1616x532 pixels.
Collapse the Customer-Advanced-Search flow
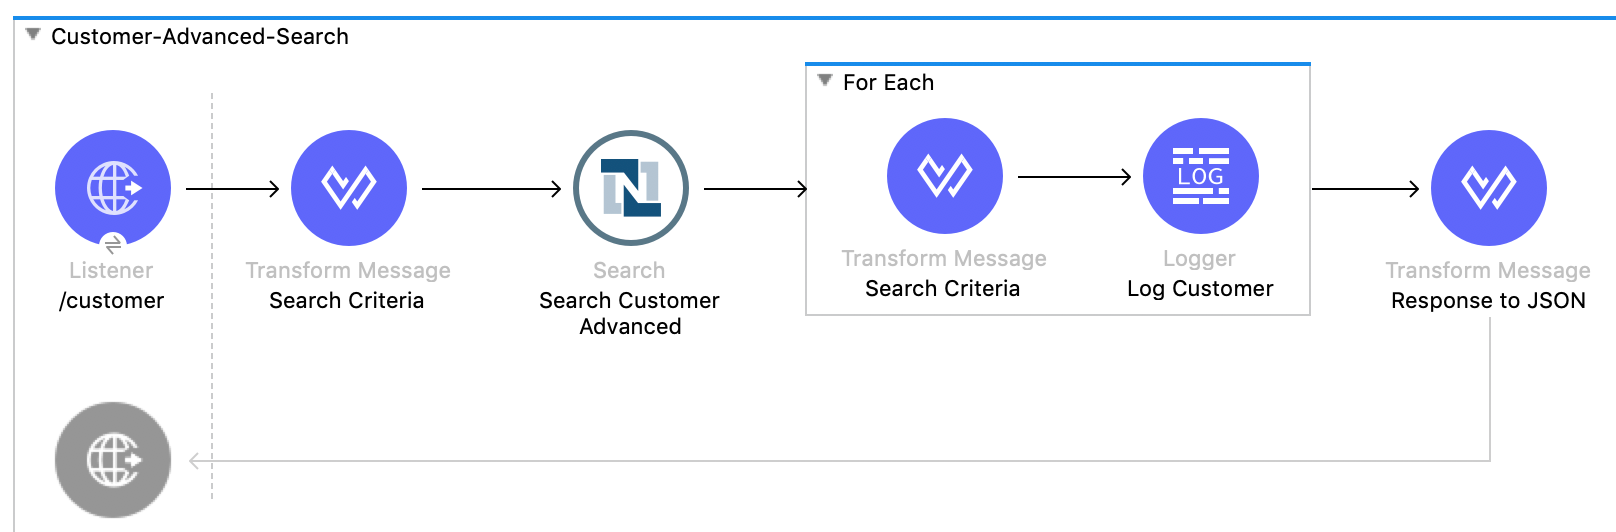click(x=33, y=35)
